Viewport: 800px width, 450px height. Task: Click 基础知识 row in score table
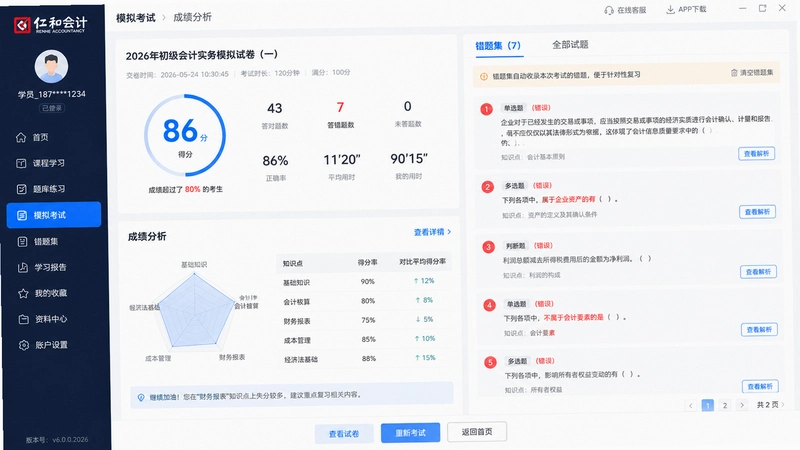click(363, 282)
